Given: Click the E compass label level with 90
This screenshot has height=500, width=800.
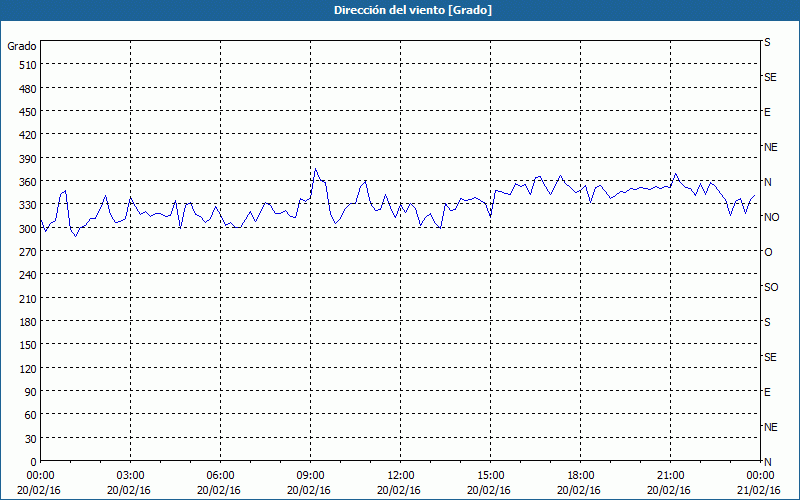Looking at the screenshot, I should [767, 392].
